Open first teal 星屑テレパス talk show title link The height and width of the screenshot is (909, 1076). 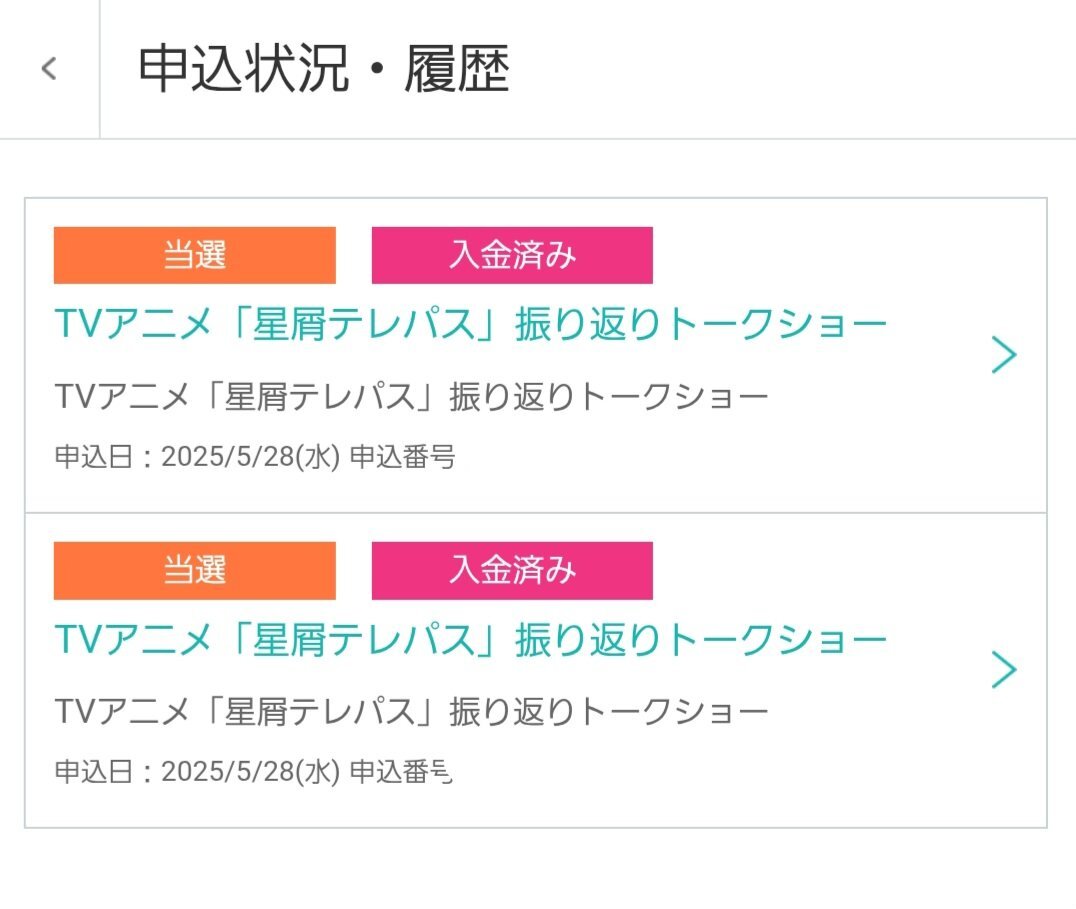click(x=470, y=324)
